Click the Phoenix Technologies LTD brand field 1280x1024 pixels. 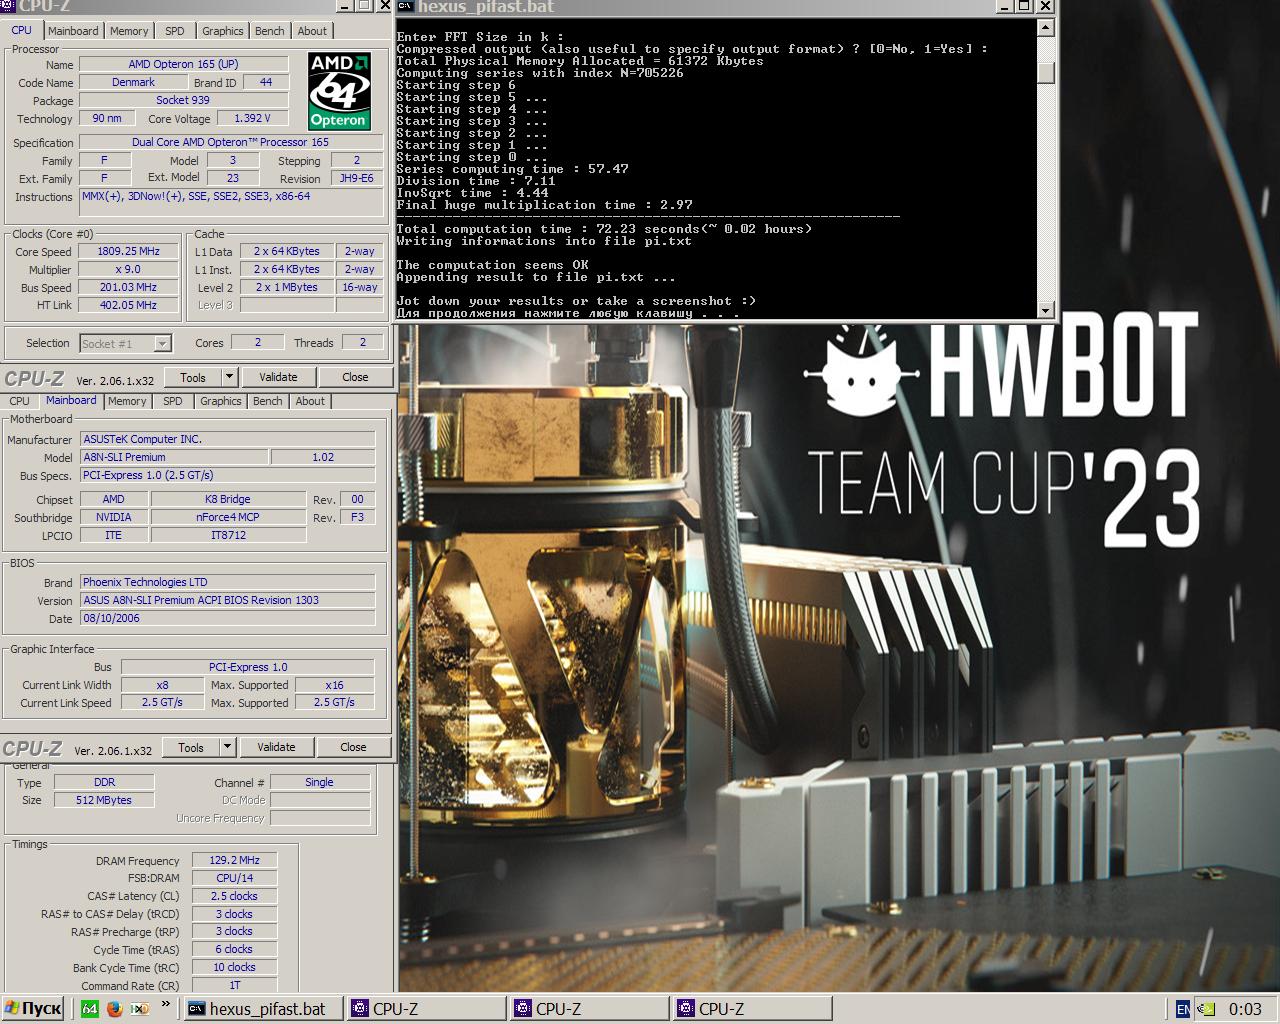(228, 582)
